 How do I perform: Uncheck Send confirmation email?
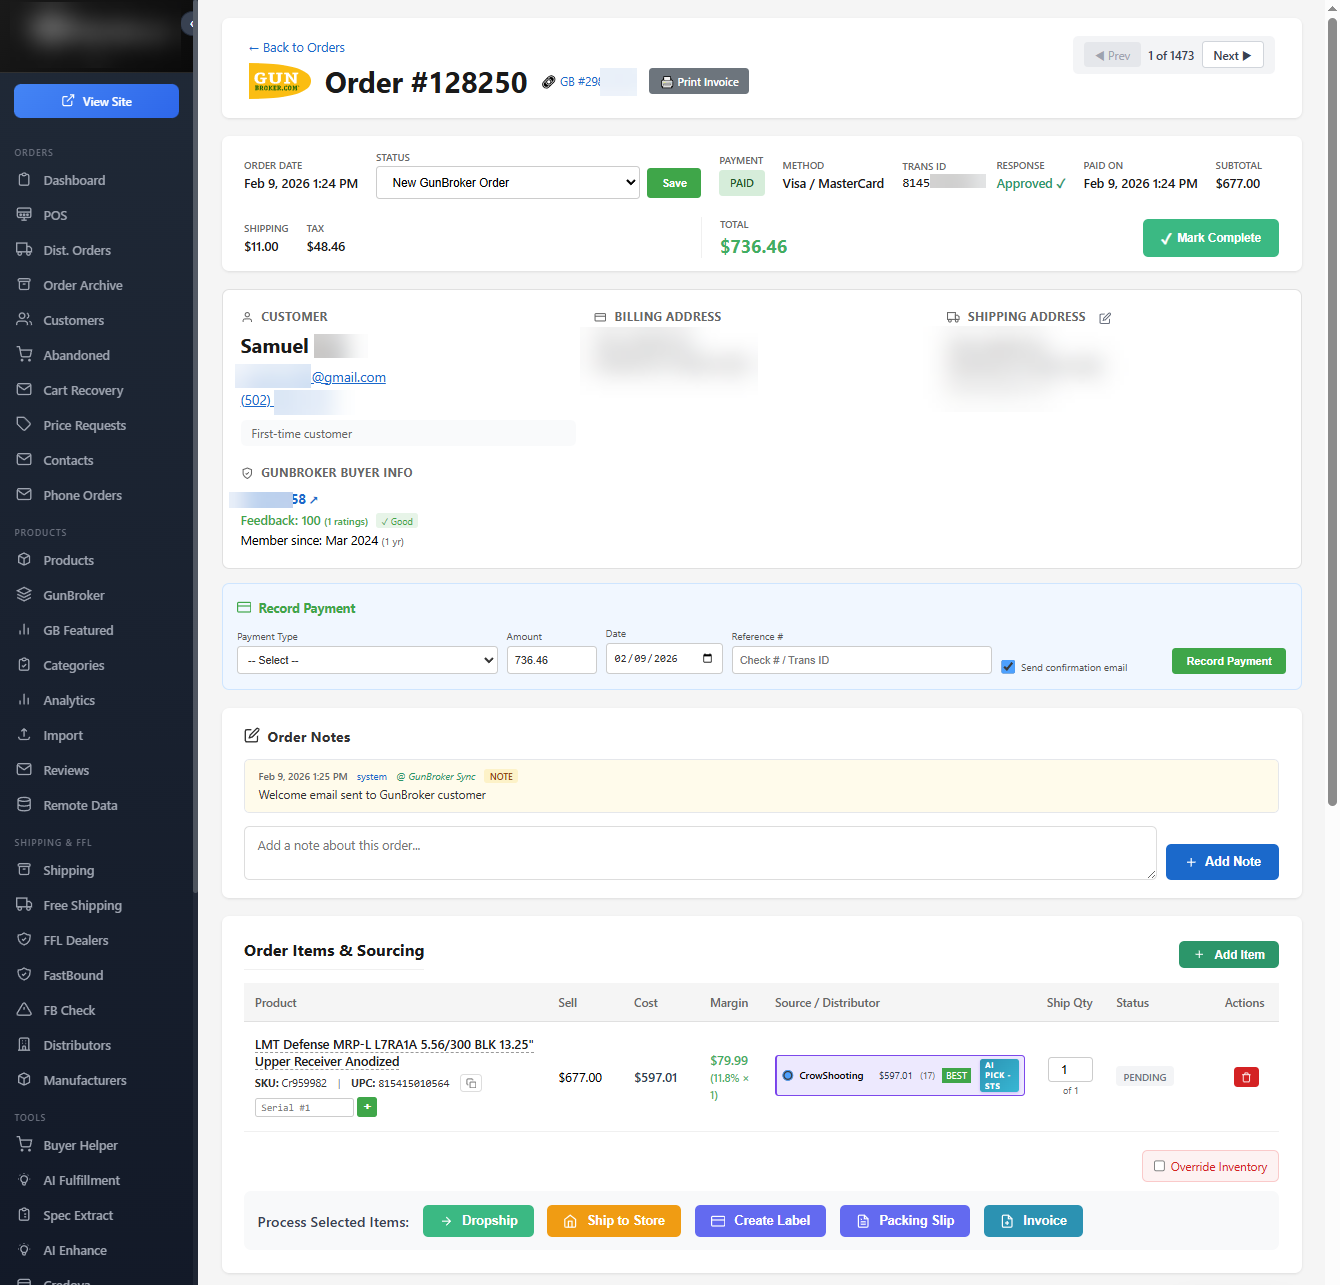pyautogui.click(x=1007, y=667)
